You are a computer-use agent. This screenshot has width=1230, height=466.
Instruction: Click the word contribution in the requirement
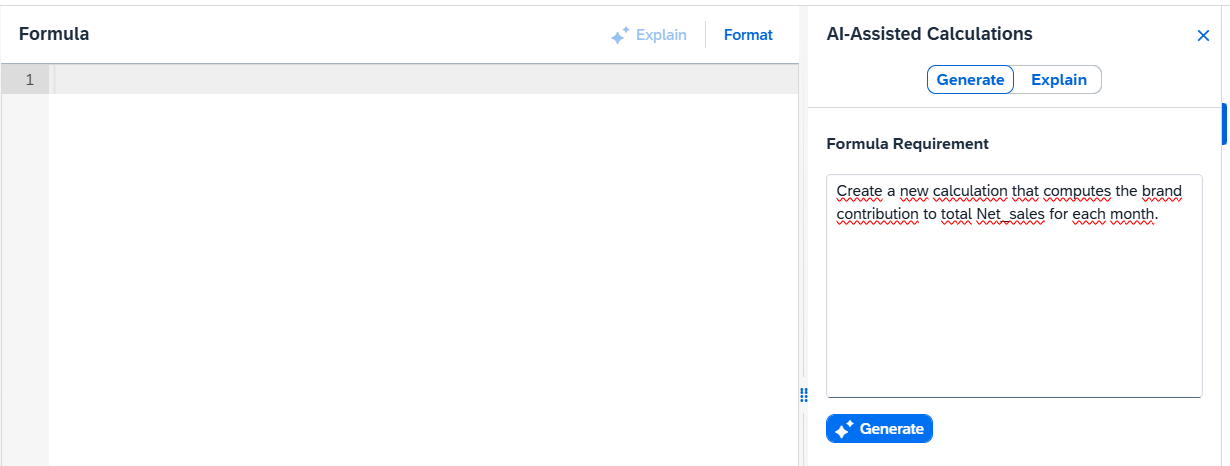[877, 214]
